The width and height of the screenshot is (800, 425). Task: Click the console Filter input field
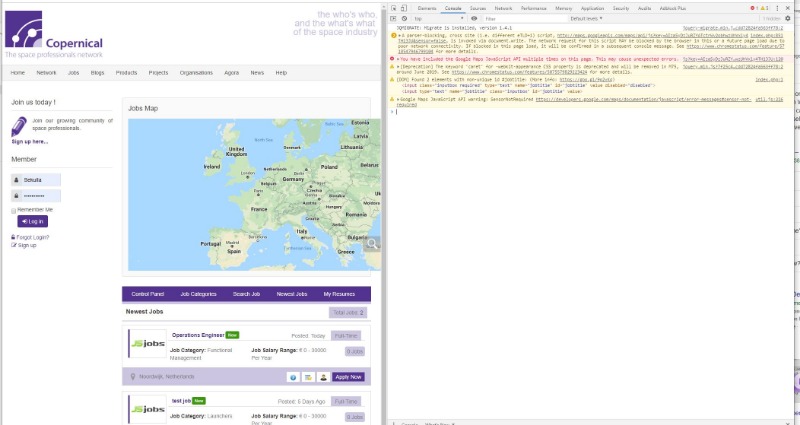(520, 18)
